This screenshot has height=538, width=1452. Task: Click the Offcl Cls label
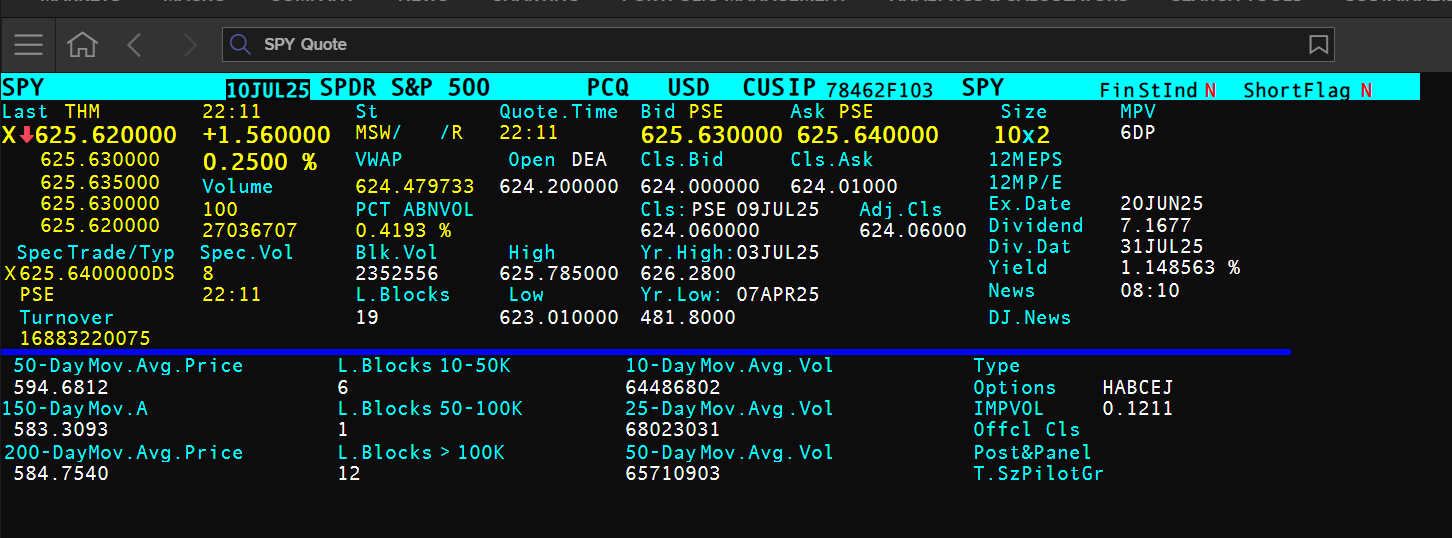click(1027, 430)
